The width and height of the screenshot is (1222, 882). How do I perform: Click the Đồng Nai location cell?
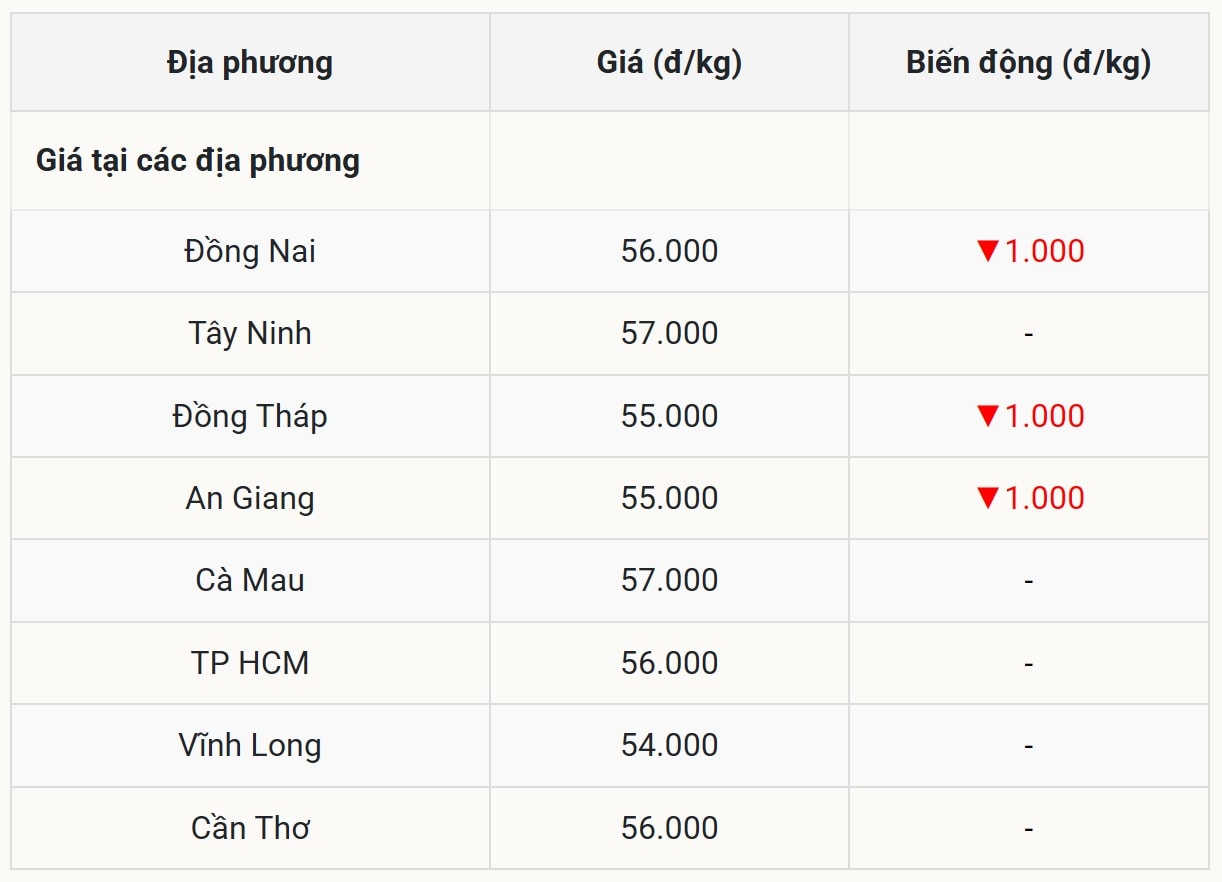tap(250, 251)
